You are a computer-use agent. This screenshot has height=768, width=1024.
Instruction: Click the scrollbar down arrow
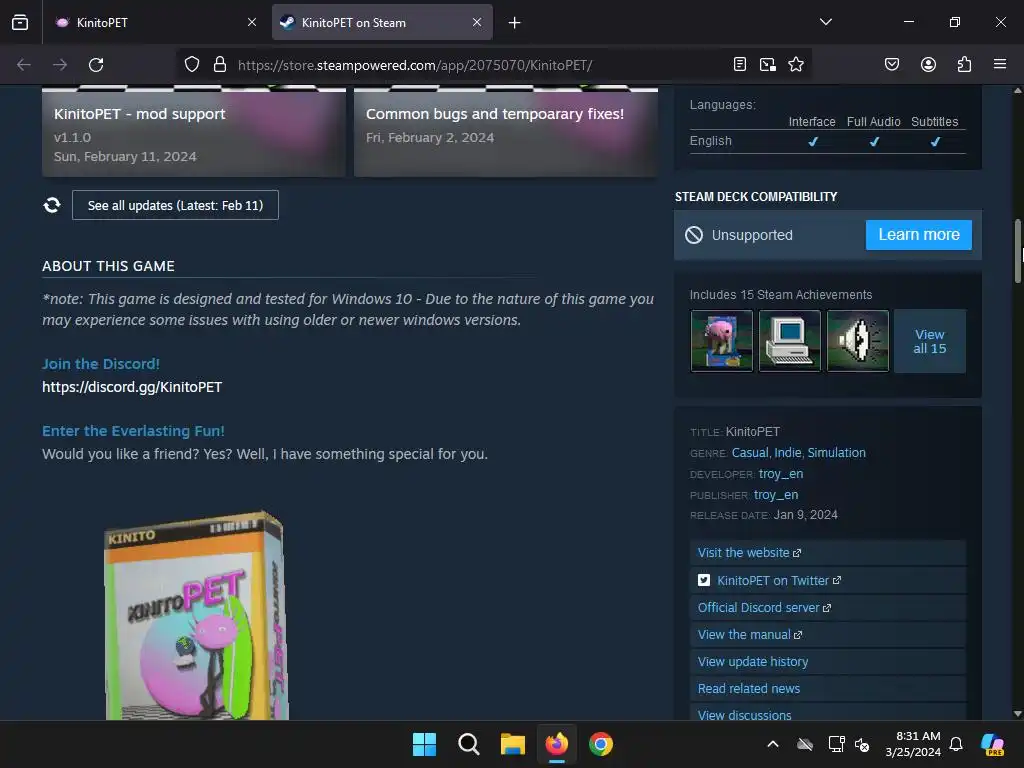click(x=1017, y=714)
